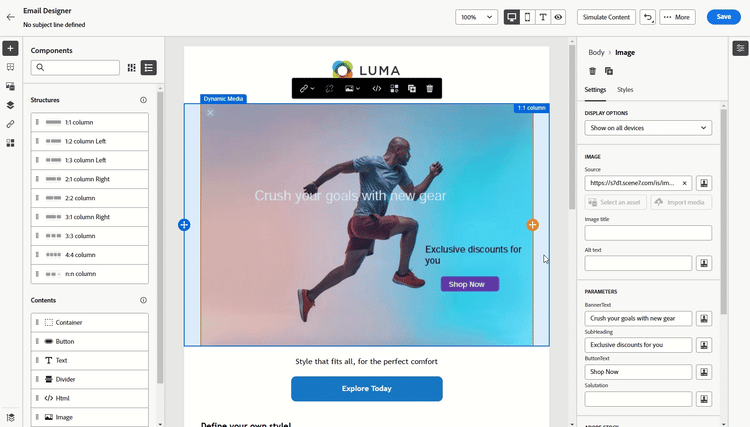Add personalization to SubHeading parameter
750x427 pixels.
(x=704, y=345)
